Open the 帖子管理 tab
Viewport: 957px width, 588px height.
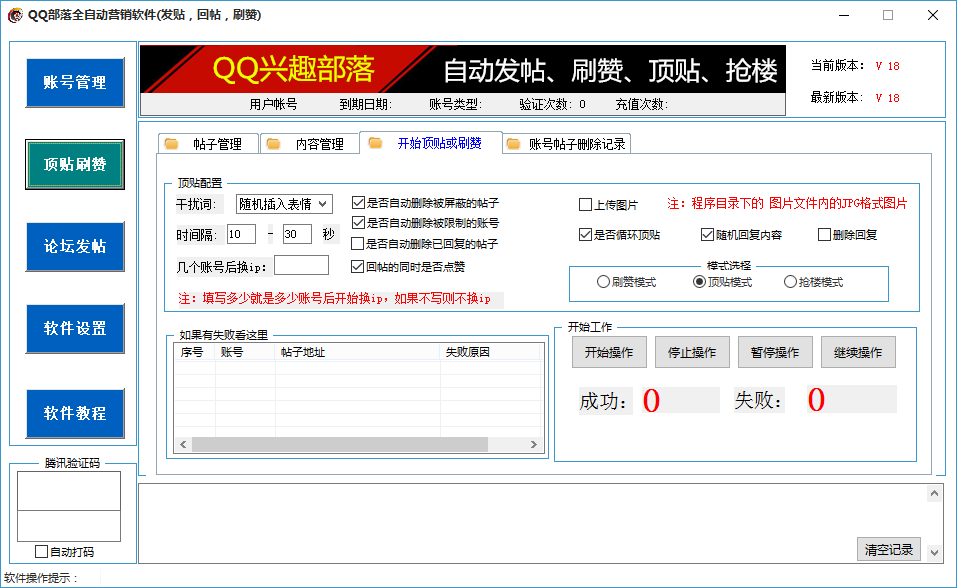coord(208,143)
